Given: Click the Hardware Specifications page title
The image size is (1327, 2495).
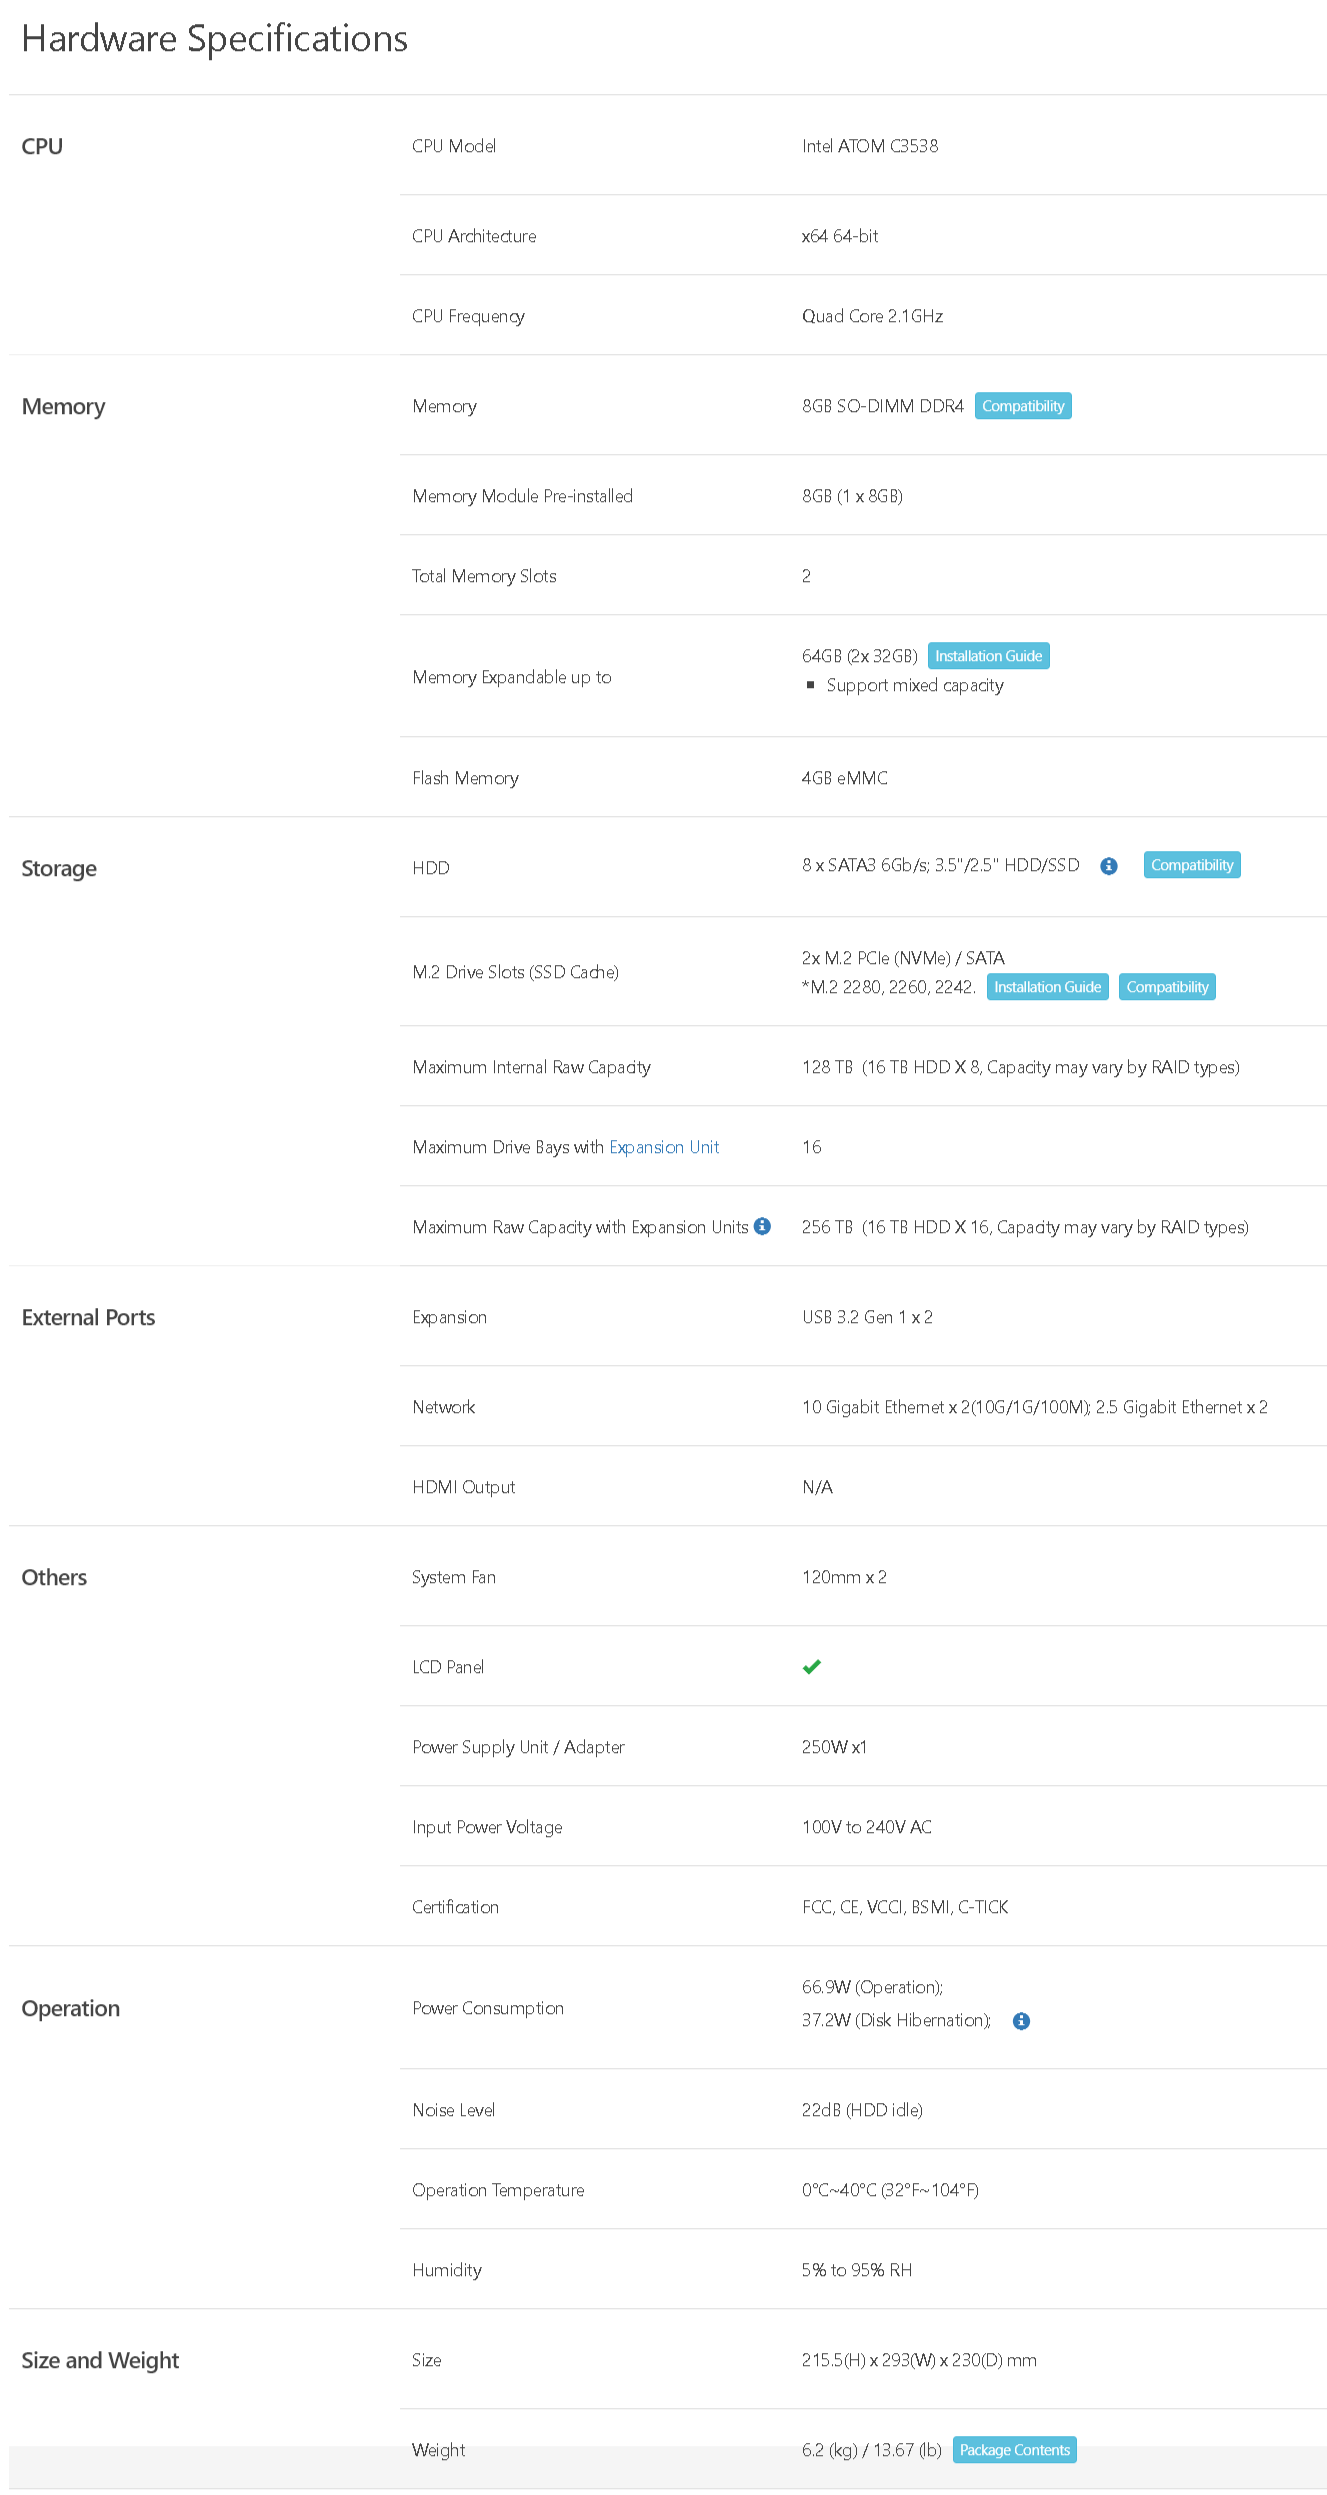Looking at the screenshot, I should (215, 39).
